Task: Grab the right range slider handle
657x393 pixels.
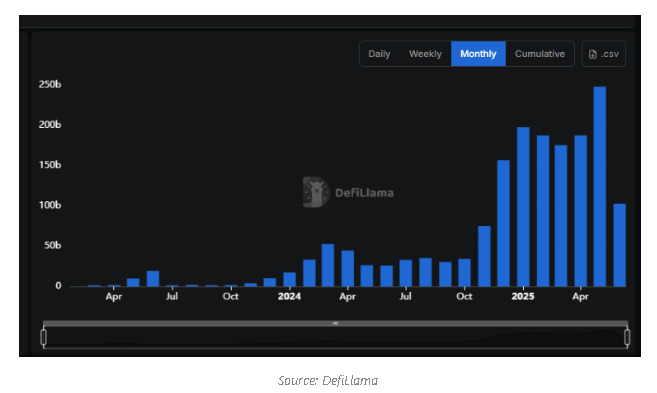Action: click(627, 337)
